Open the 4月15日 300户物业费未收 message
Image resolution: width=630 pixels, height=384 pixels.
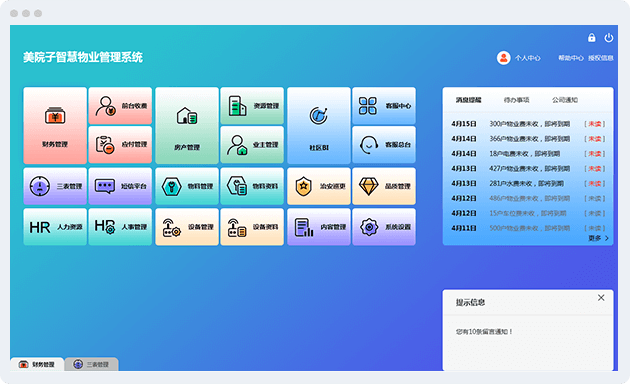(528, 124)
